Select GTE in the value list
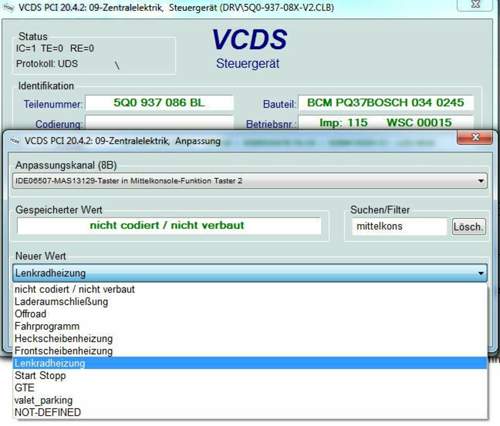Image resolution: width=500 pixels, height=426 pixels. pyautogui.click(x=250, y=388)
